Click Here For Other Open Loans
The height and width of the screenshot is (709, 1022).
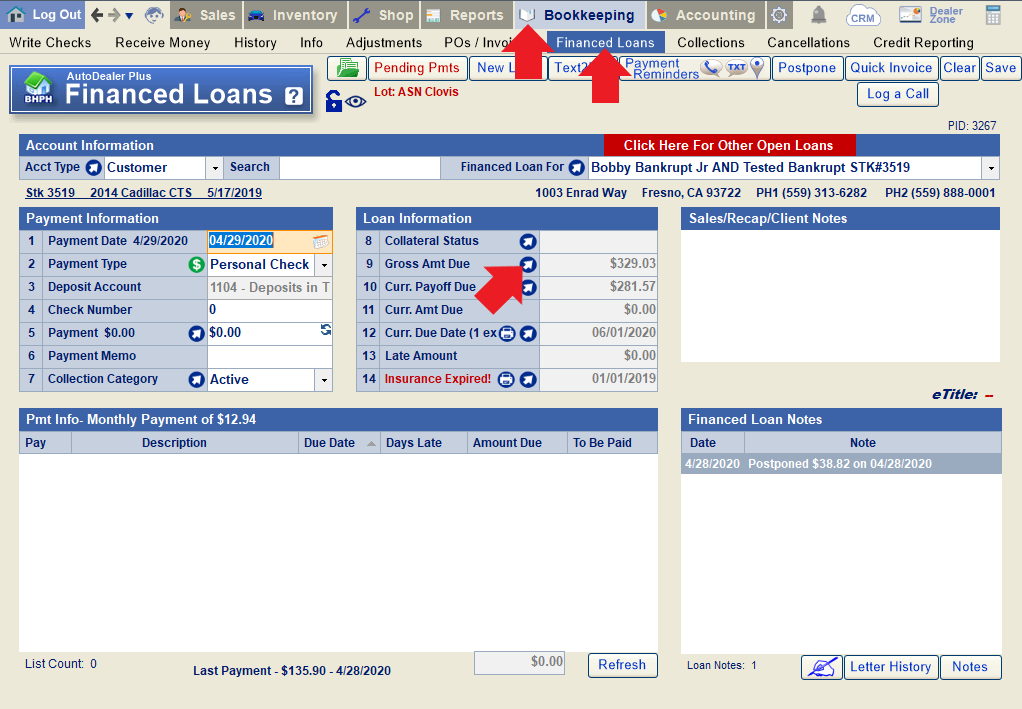729,145
